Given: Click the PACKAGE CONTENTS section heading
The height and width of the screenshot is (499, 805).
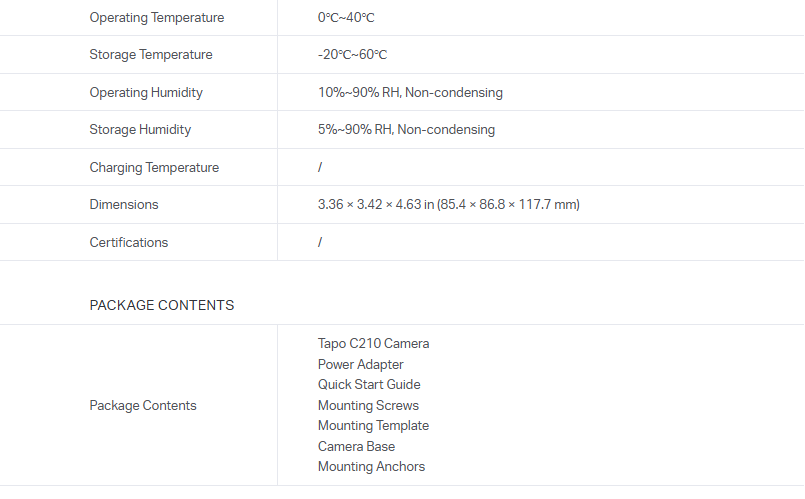Looking at the screenshot, I should click(x=162, y=305).
